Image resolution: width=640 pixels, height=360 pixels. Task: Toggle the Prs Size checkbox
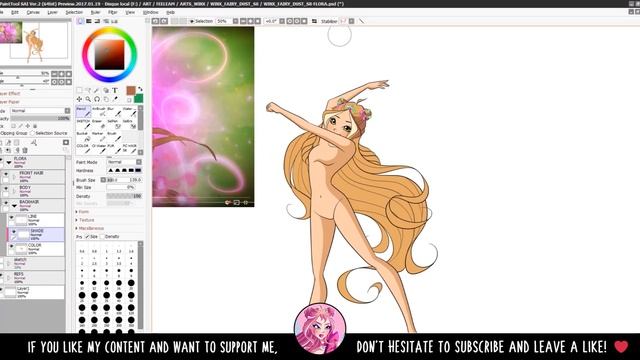[x=87, y=237]
